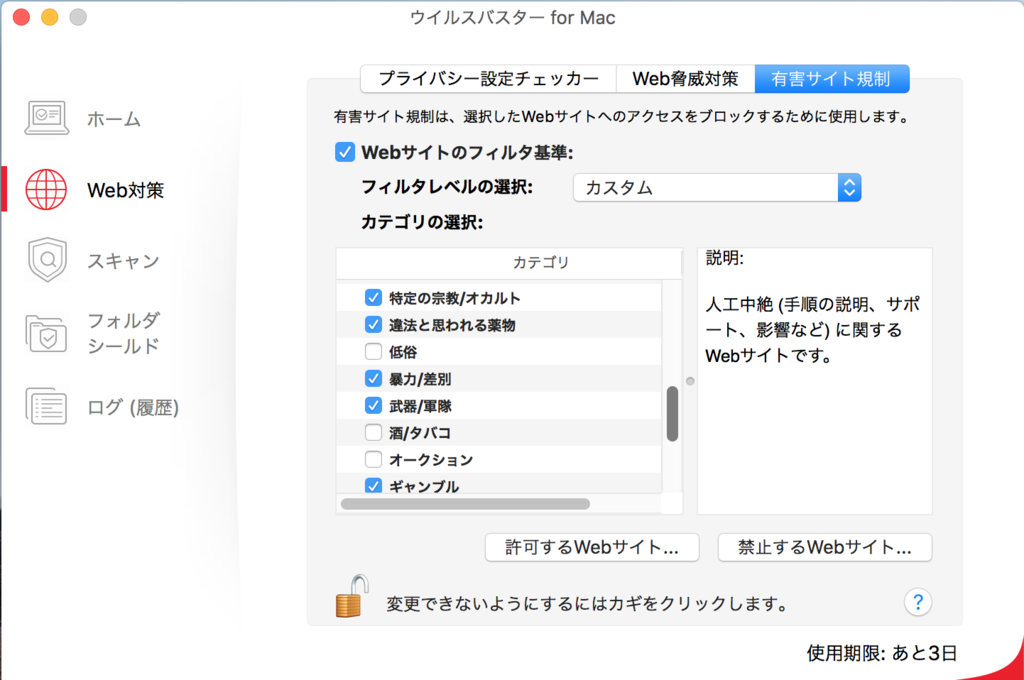Click the split divider handle beside category list
The height and width of the screenshot is (680, 1024).
click(x=690, y=381)
